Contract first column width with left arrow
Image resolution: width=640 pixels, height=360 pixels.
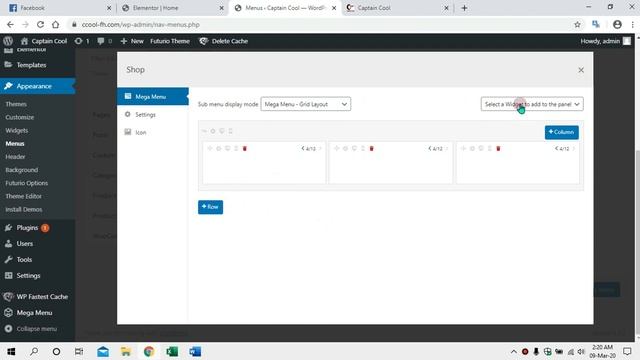pyautogui.click(x=303, y=149)
